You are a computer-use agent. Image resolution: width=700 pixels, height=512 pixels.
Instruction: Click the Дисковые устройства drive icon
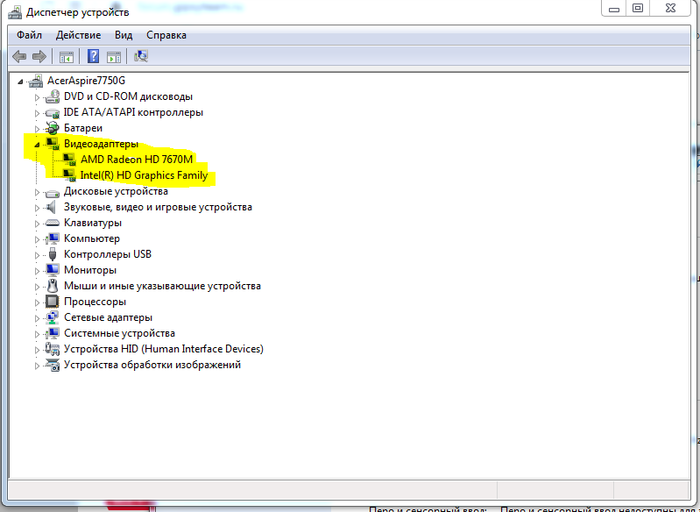52,192
